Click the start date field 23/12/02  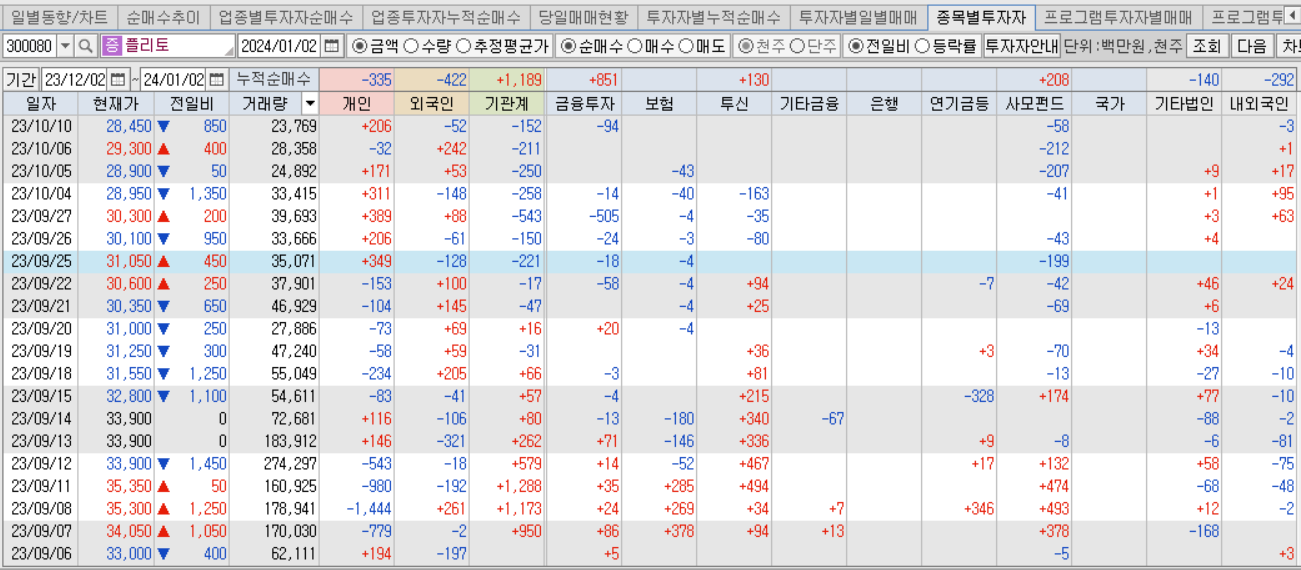(74, 80)
